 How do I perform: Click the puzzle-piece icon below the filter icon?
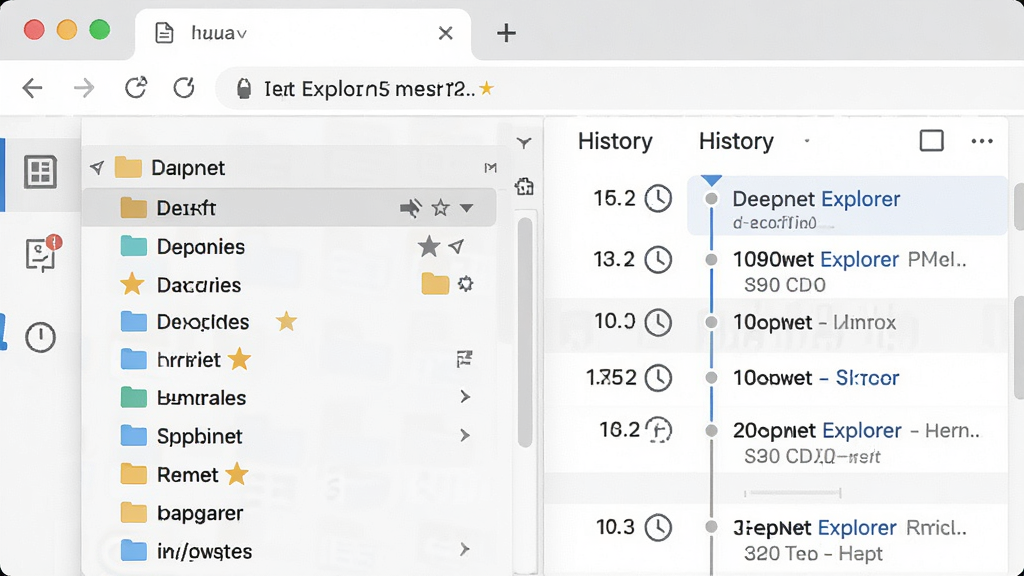coord(524,187)
